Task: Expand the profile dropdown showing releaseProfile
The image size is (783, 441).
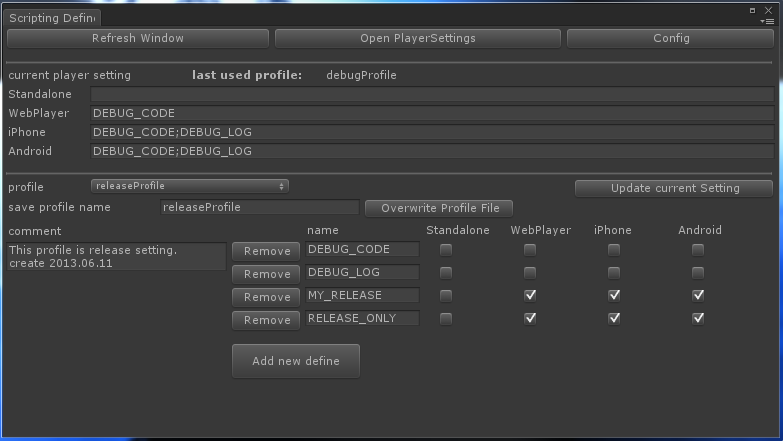Action: tap(190, 186)
